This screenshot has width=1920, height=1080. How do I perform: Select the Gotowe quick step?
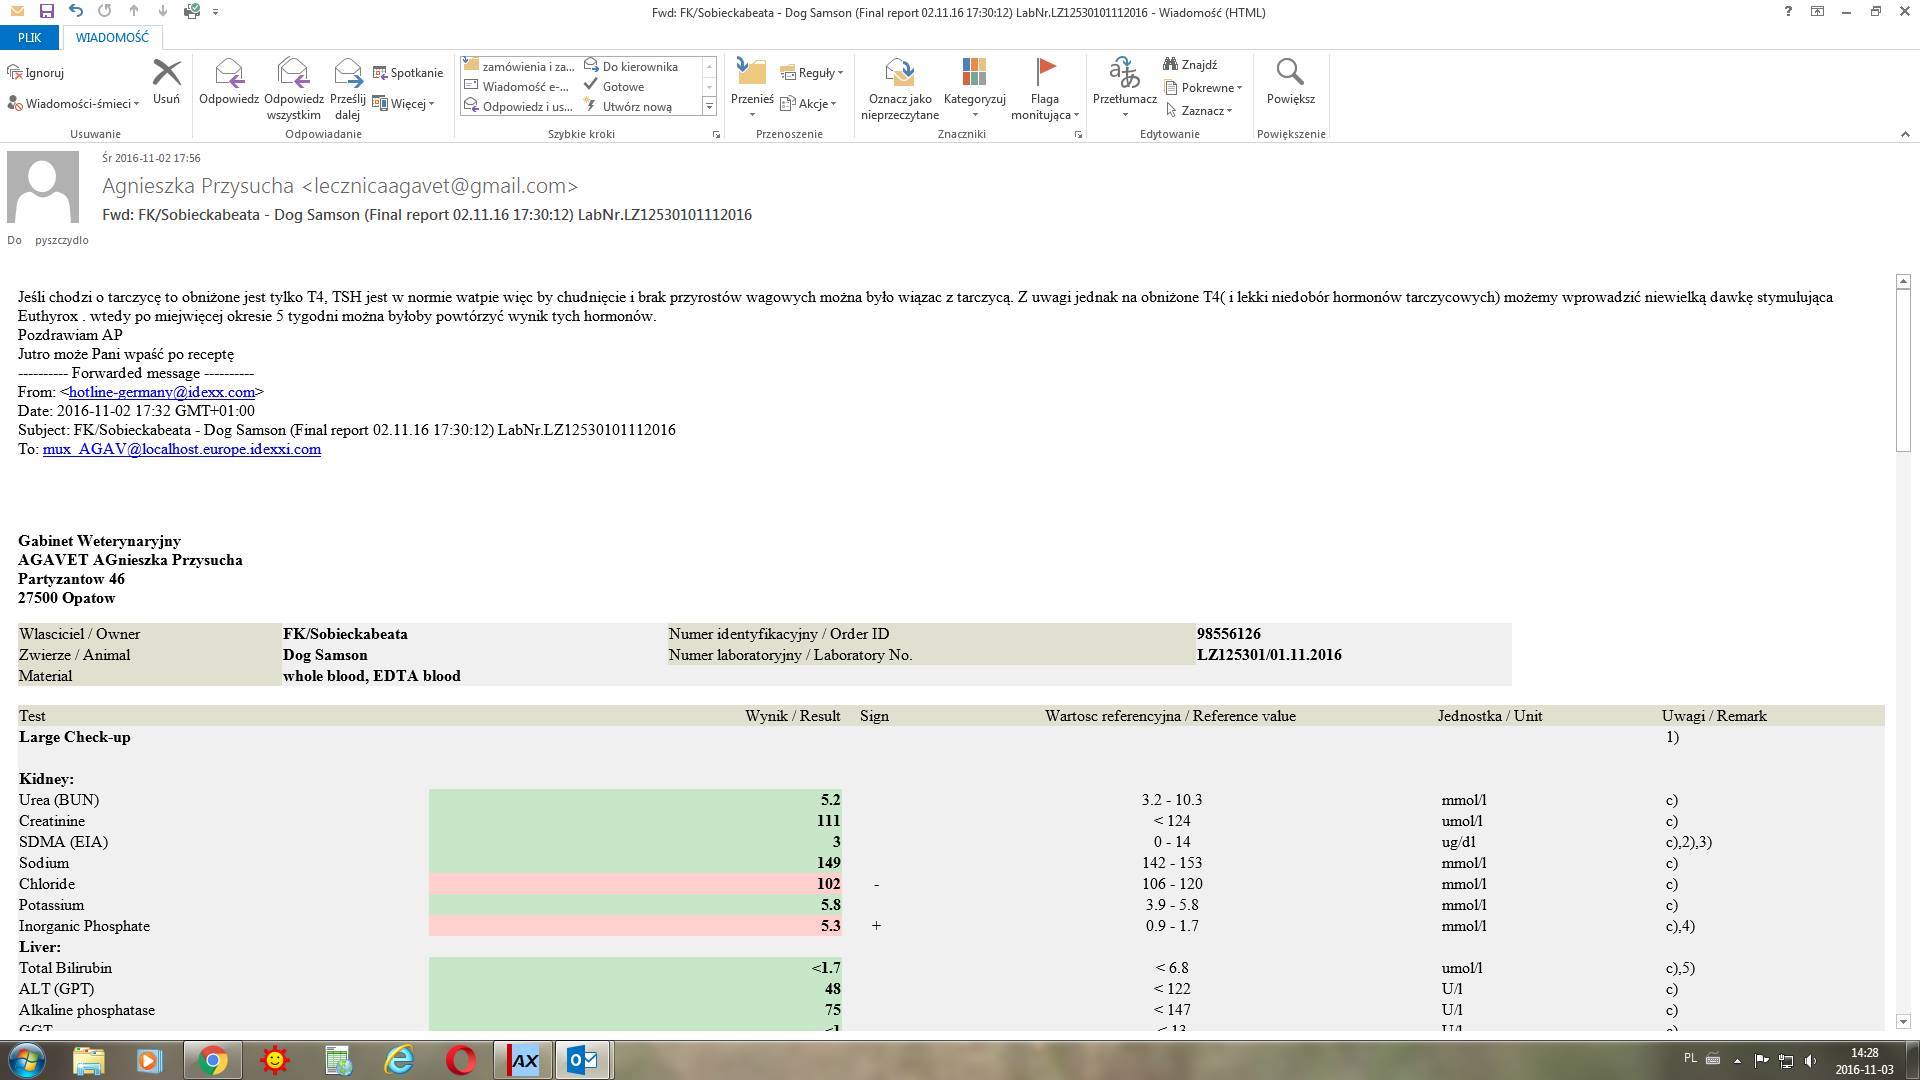tap(622, 86)
